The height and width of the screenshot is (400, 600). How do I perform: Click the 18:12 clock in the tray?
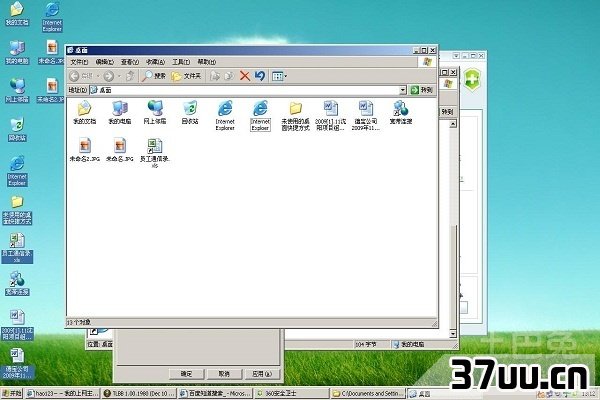[589, 394]
